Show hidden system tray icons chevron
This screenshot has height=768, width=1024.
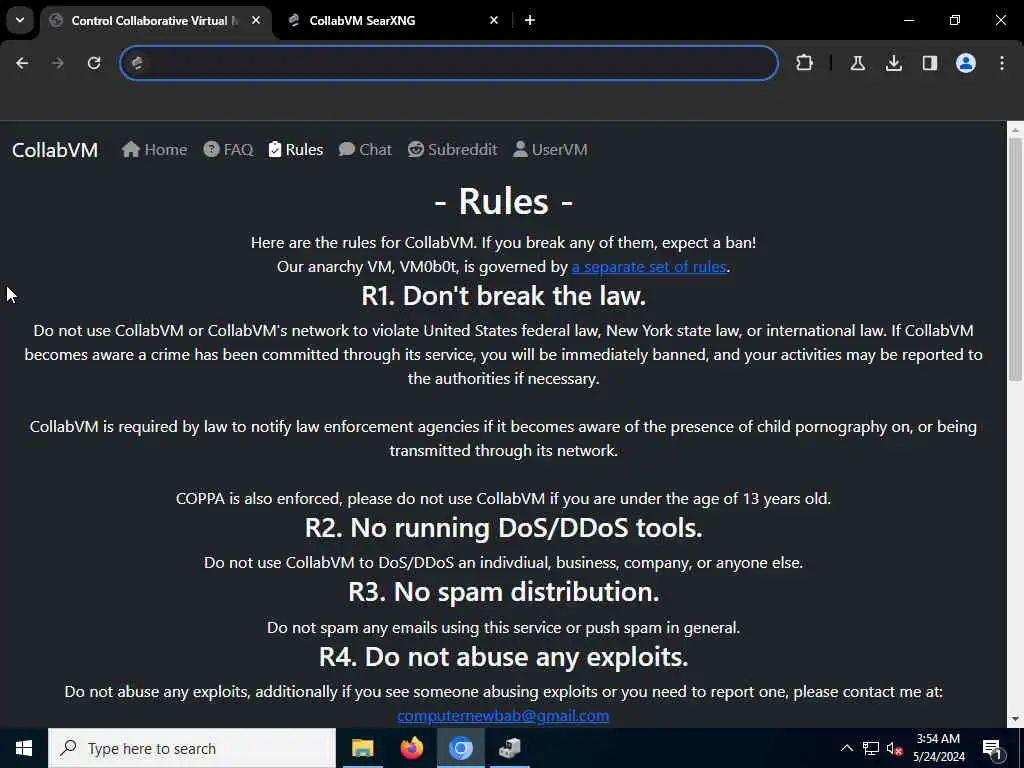pyautogui.click(x=846, y=748)
